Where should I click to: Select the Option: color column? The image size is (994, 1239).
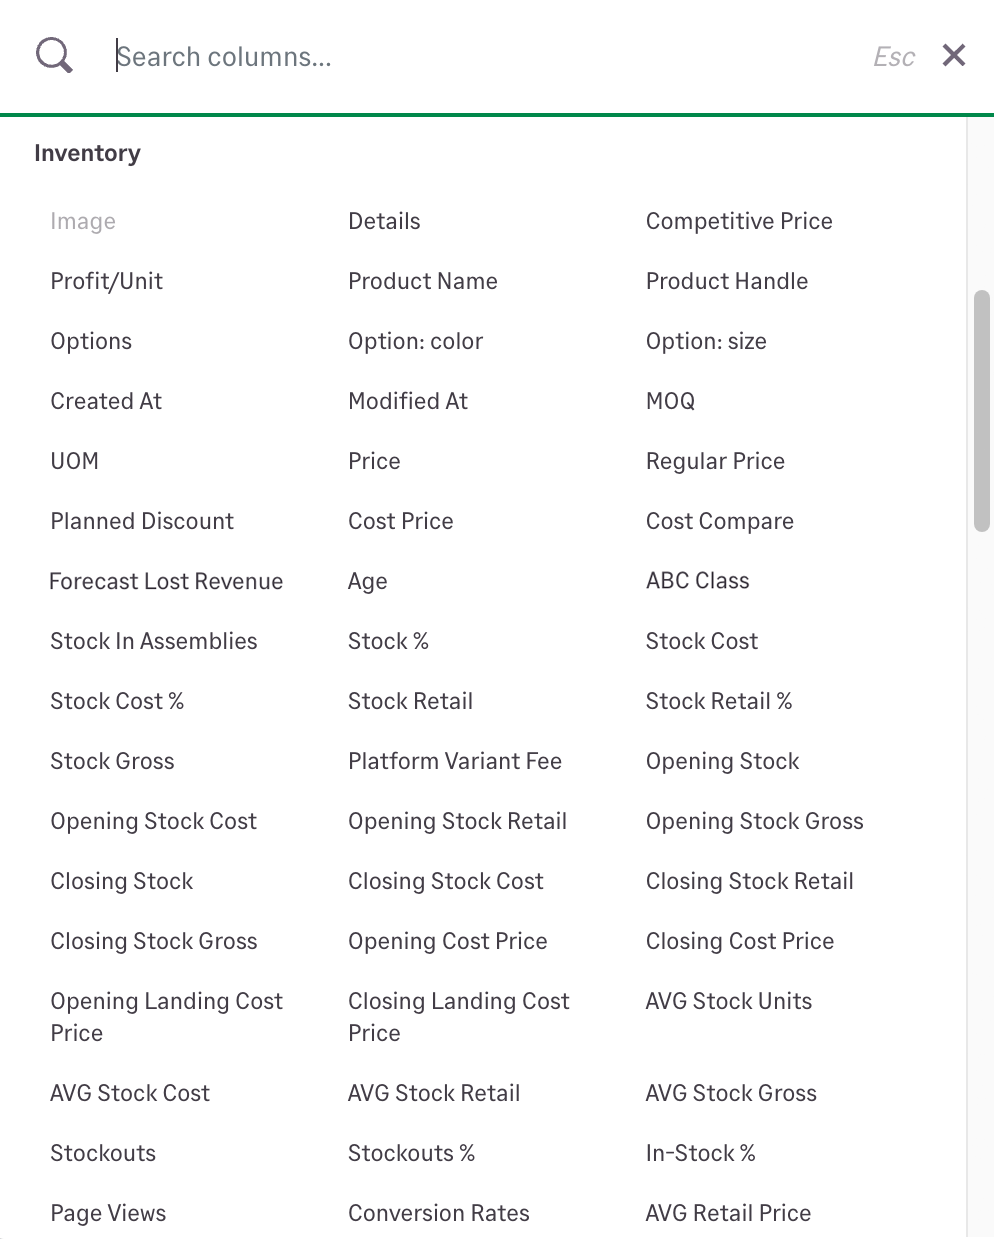point(415,341)
